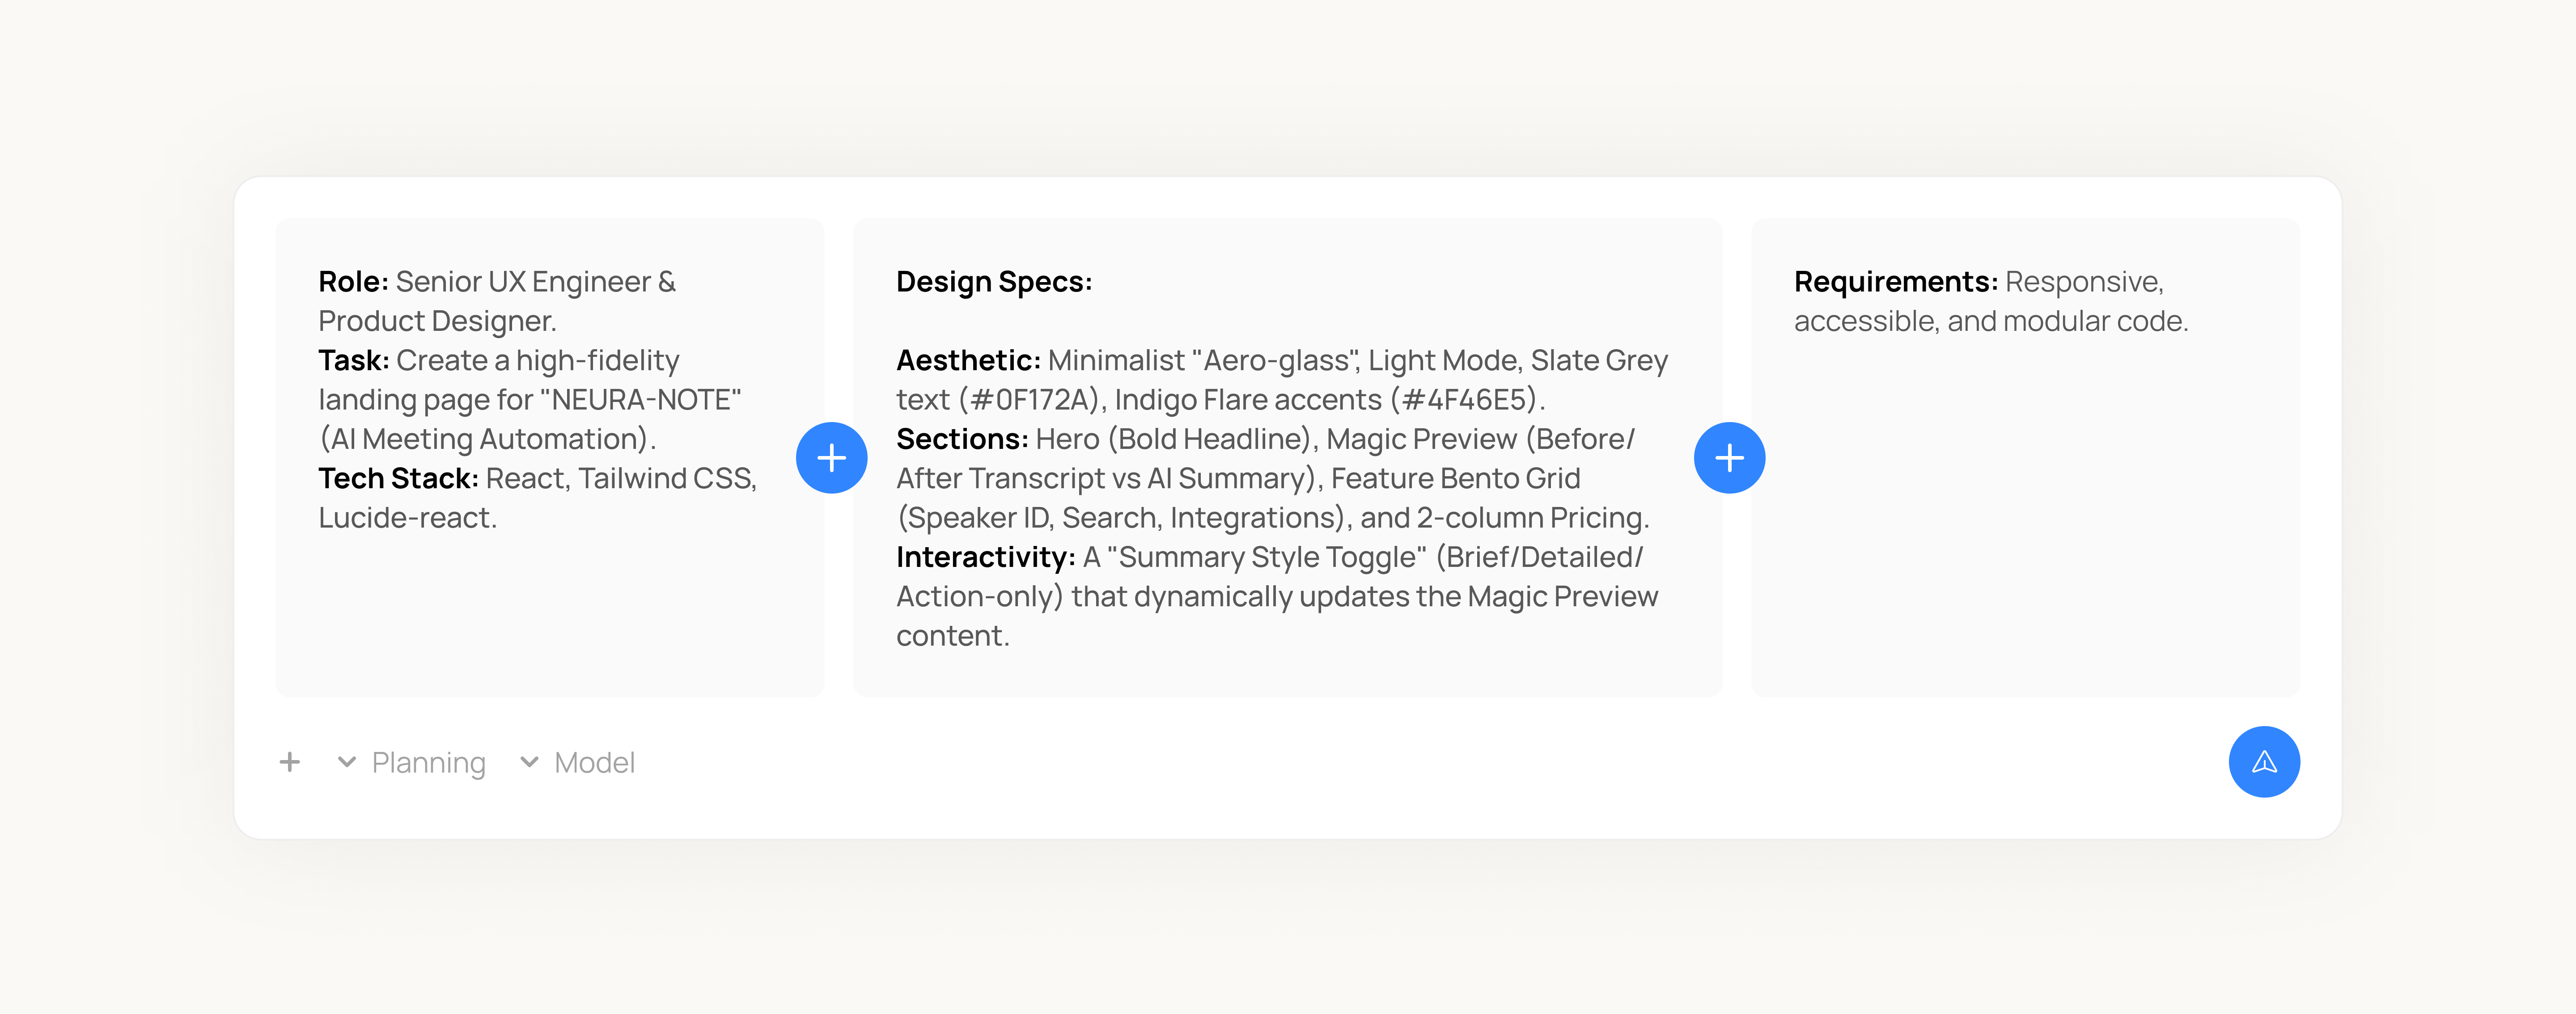Click the bold "Interactivity:" label
This screenshot has height=1014, width=2576.
tap(985, 557)
